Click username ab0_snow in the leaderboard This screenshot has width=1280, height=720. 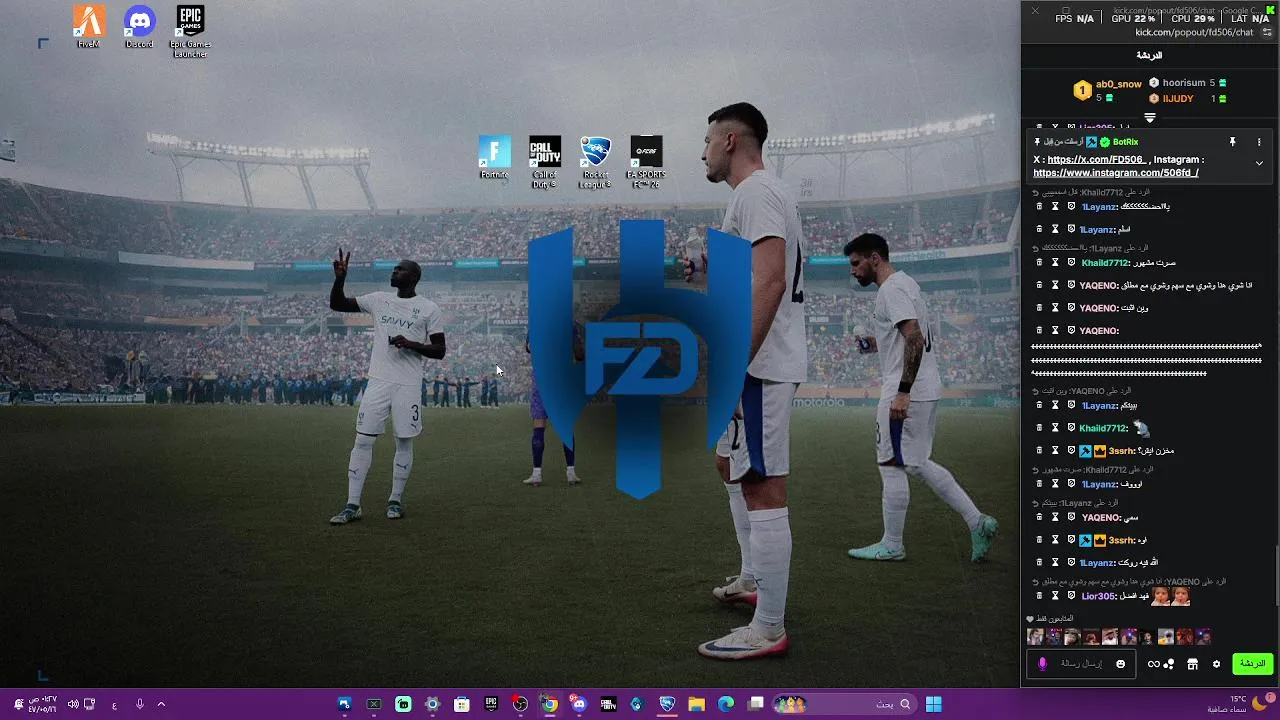[1118, 84]
